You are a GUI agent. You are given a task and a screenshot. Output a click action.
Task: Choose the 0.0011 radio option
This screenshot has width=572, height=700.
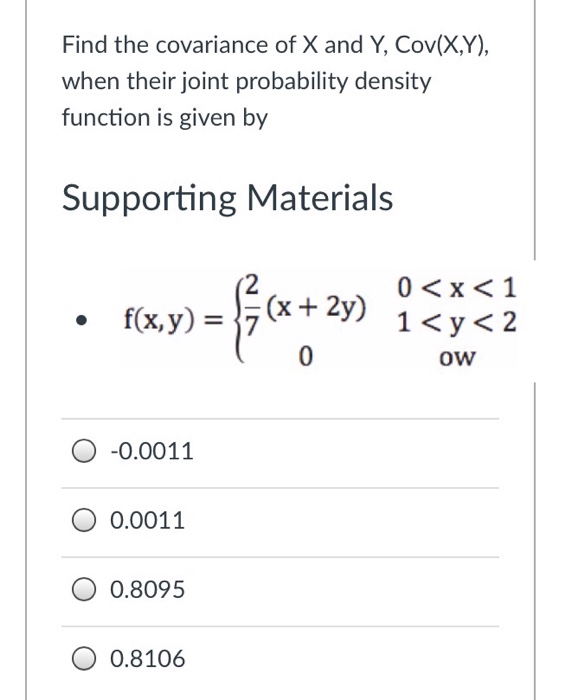click(x=84, y=520)
